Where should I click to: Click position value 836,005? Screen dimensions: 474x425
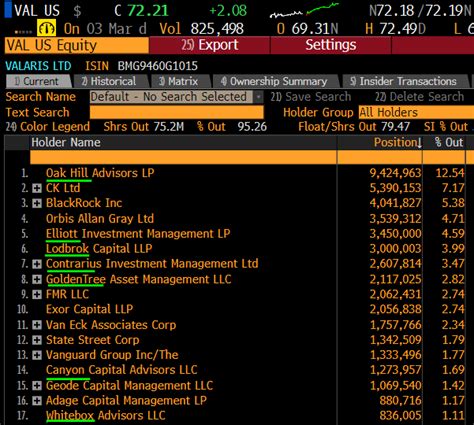pyautogui.click(x=400, y=416)
